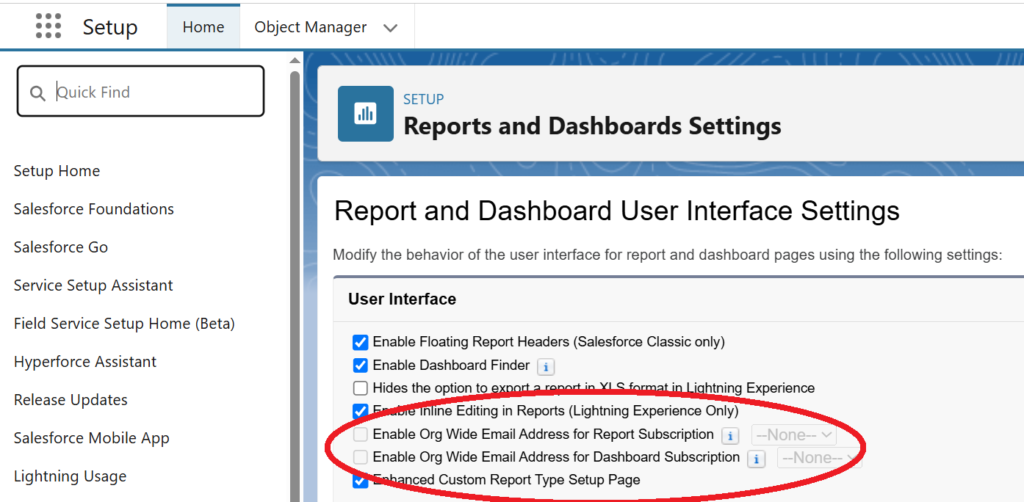Switch to the Object Manager tab

310,27
